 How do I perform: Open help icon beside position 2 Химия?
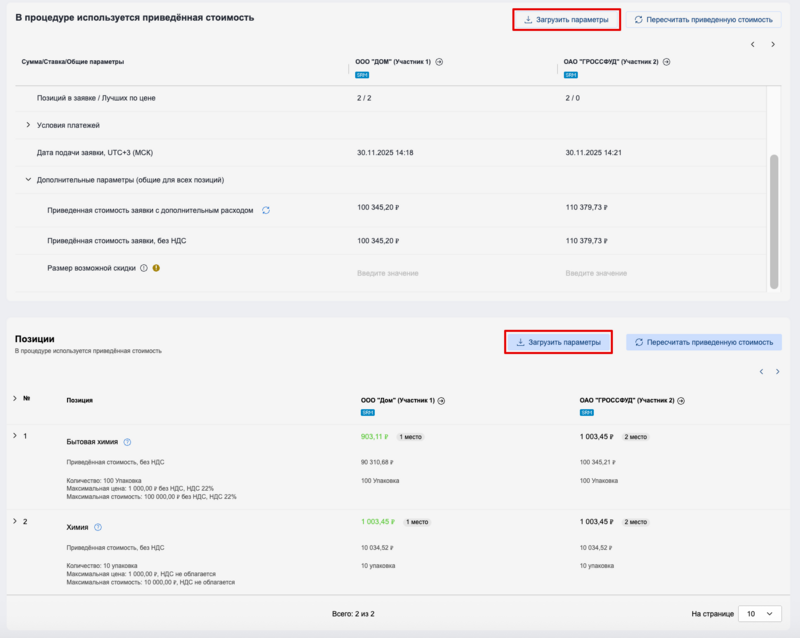pos(98,527)
